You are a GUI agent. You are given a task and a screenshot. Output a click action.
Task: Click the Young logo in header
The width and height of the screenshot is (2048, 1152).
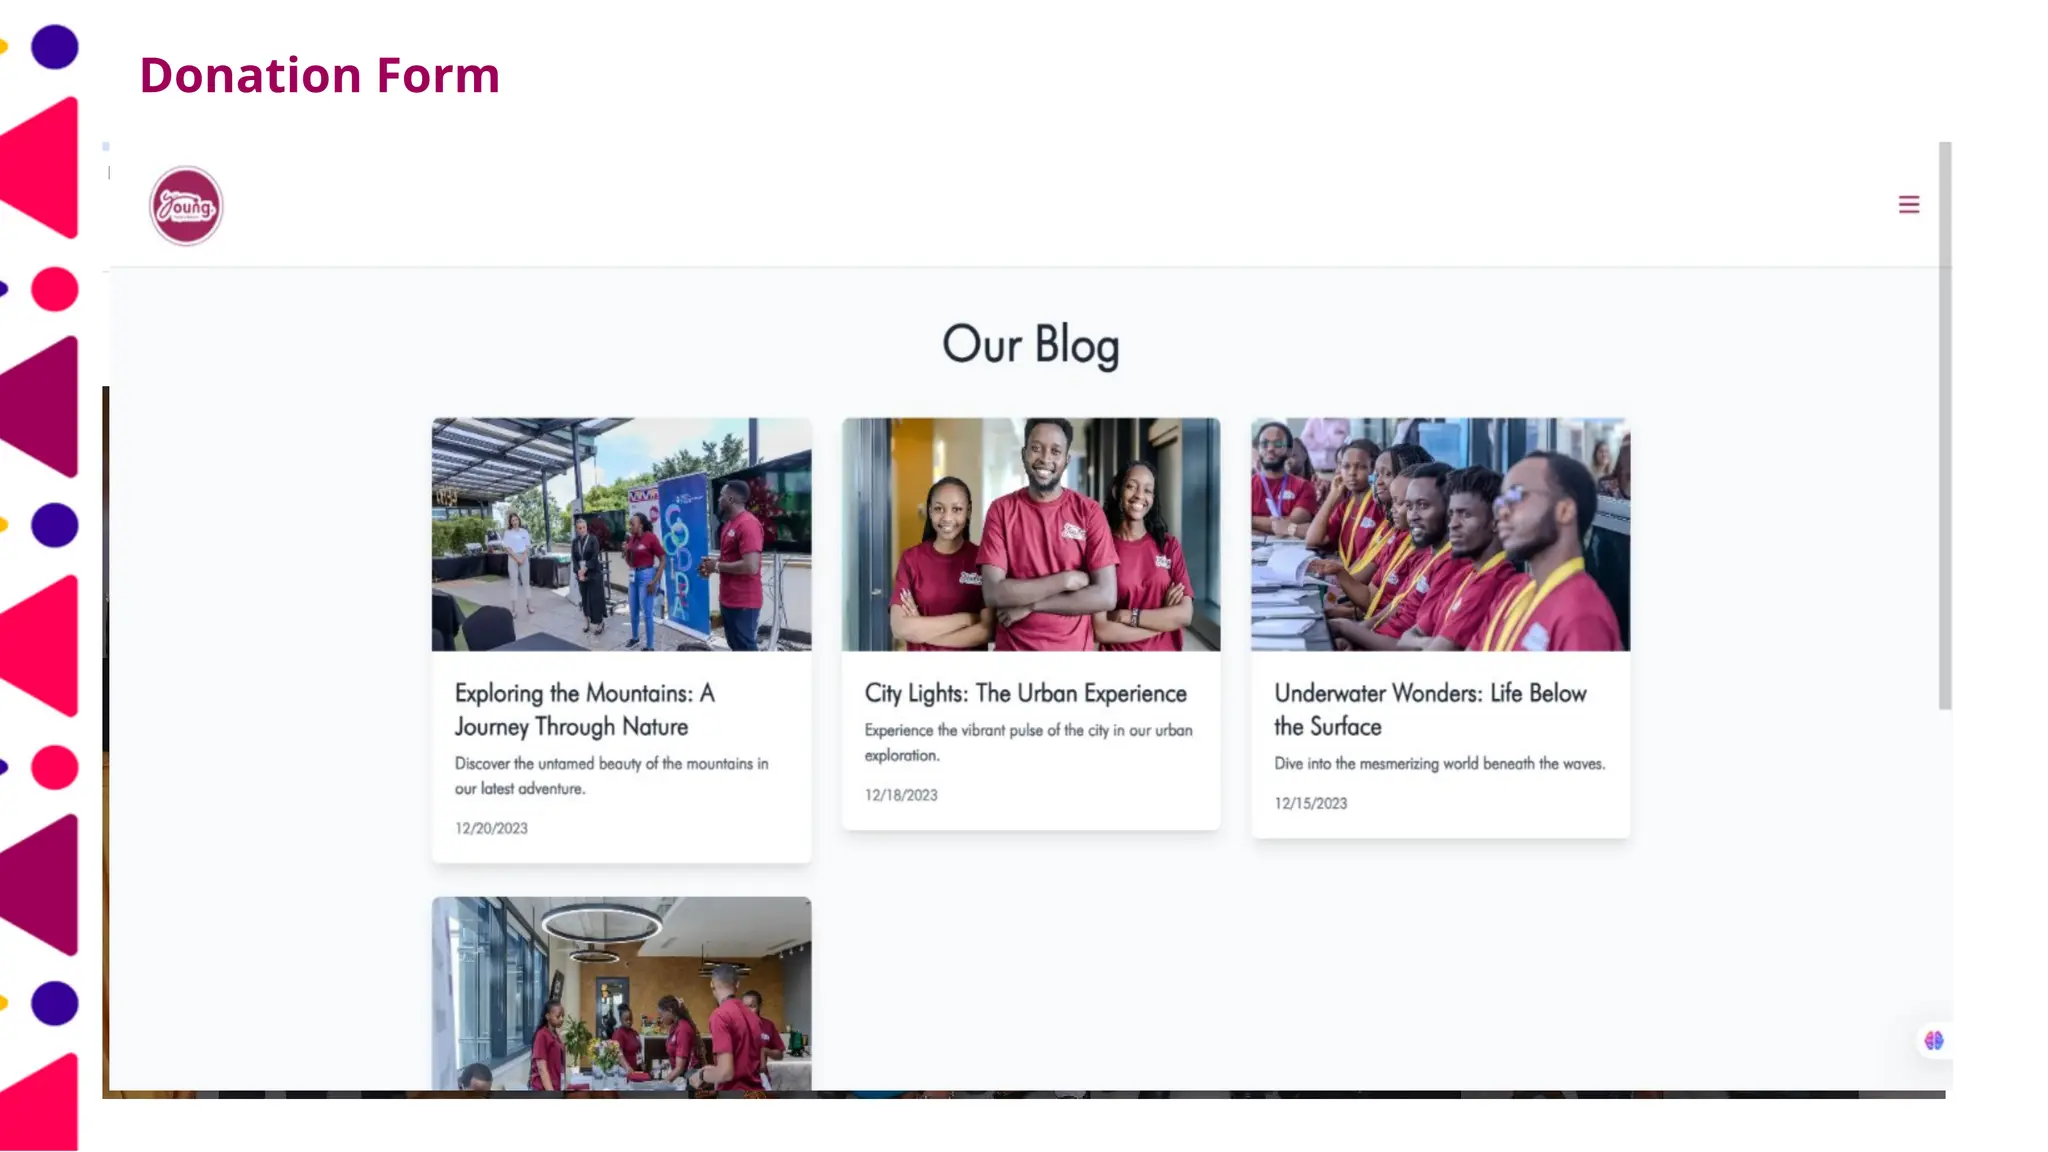click(186, 206)
